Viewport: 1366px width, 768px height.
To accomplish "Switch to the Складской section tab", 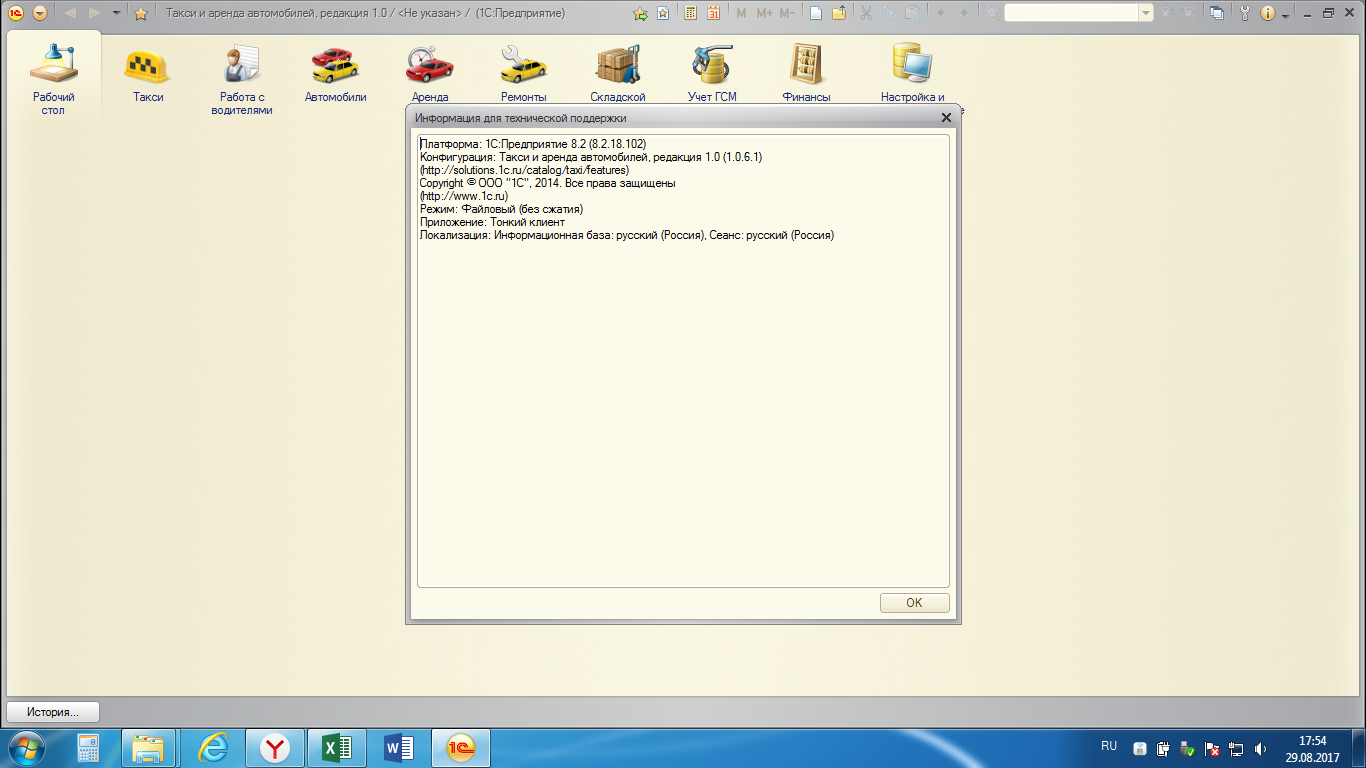I will click(617, 74).
